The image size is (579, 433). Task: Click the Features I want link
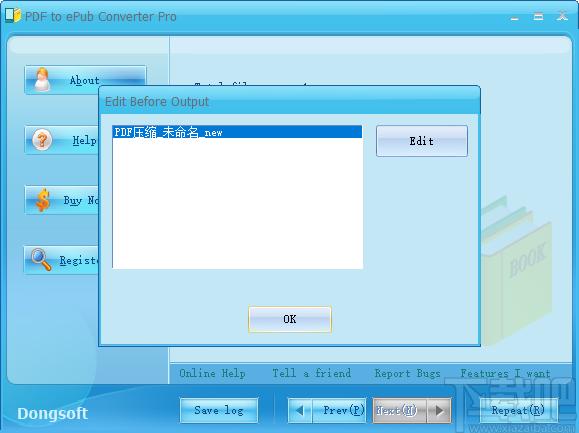[x=505, y=374]
